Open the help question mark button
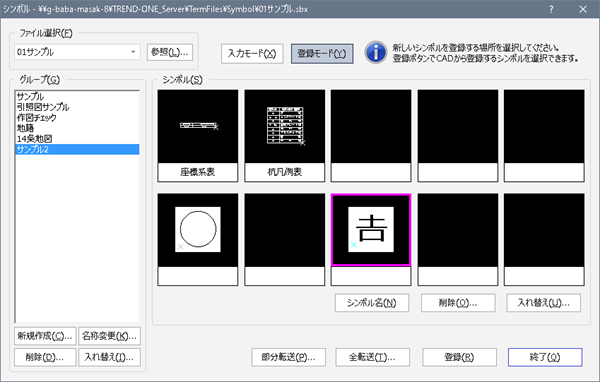 (x=551, y=9)
